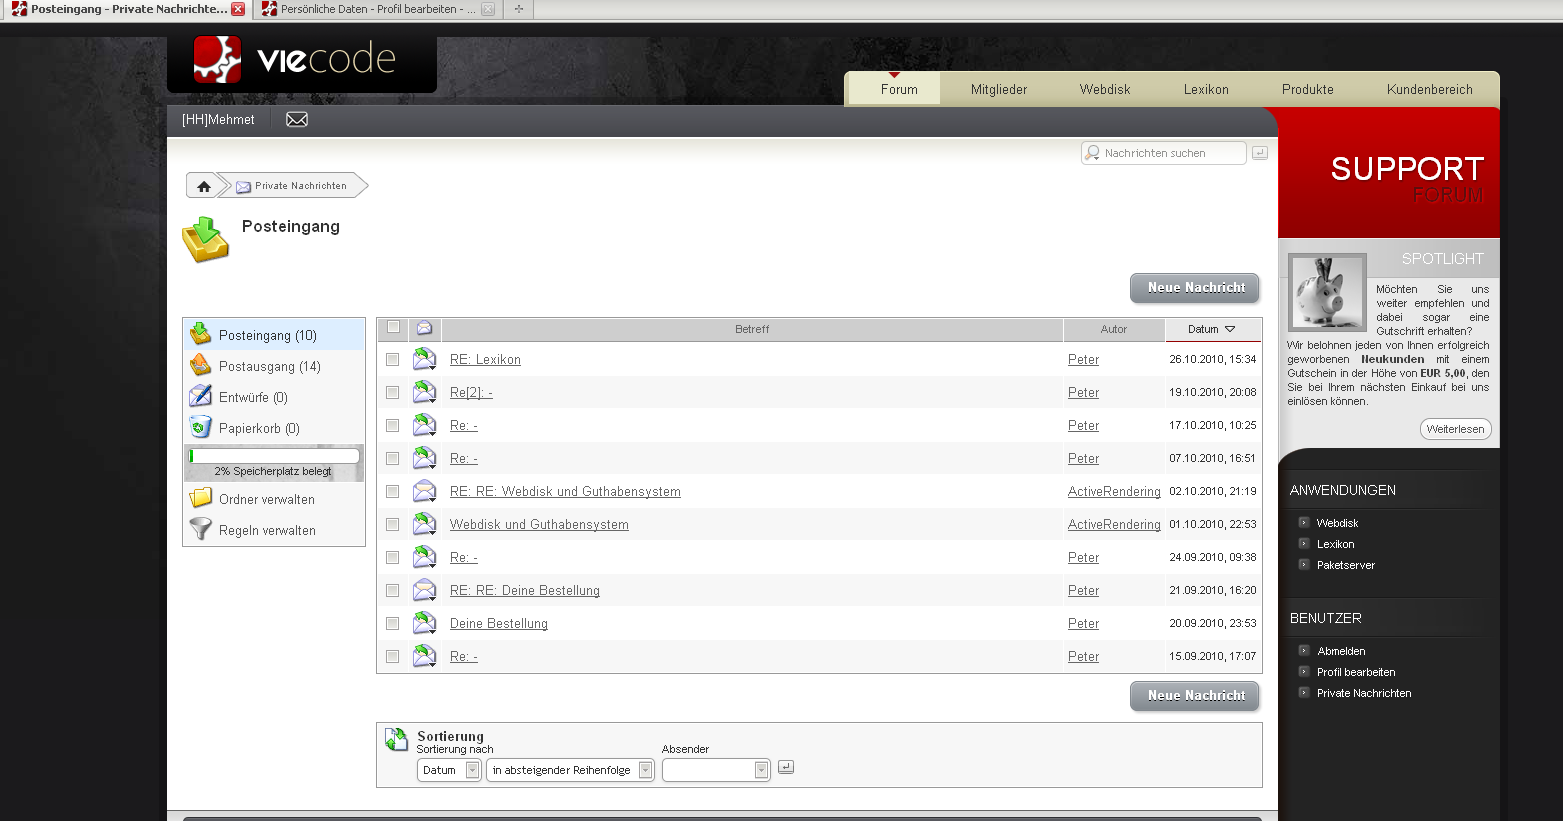Open Postausgang via its outbox icon
The height and width of the screenshot is (821, 1563).
(201, 366)
